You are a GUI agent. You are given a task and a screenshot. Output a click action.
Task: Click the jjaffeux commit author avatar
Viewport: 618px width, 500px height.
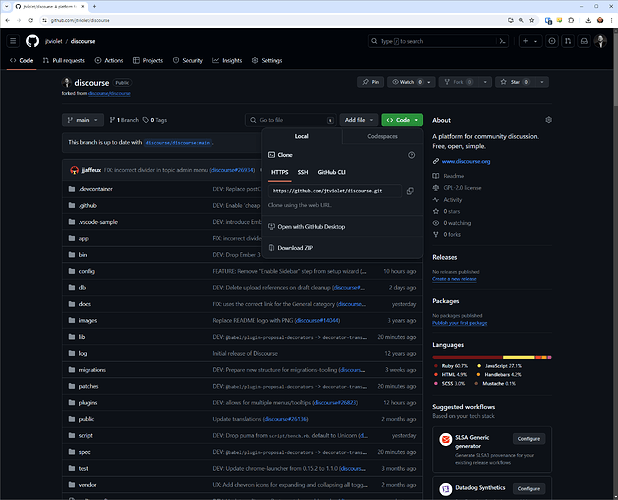coord(74,170)
